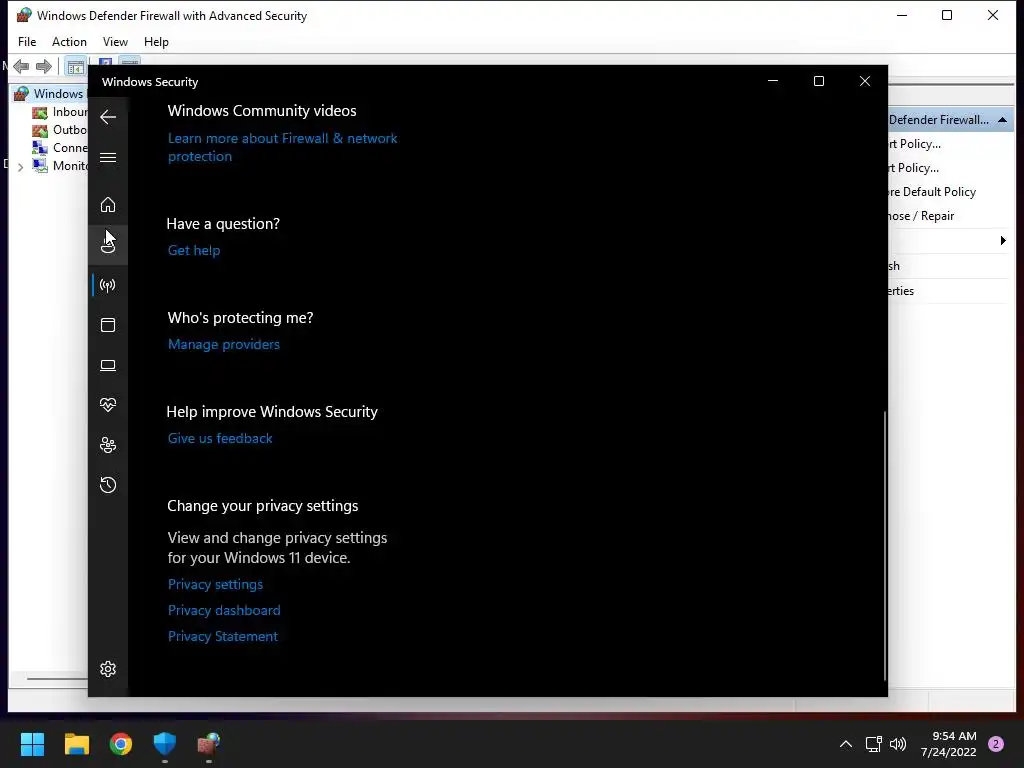
Task: Open Learn more about Firewall & network protection link
Action: [x=282, y=148]
